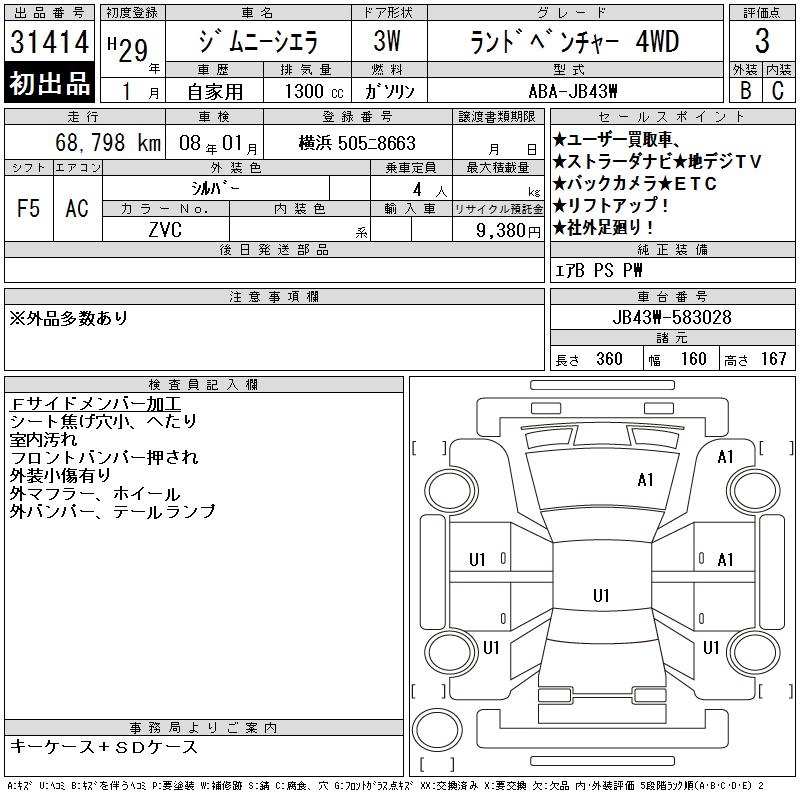Click sales point ★バックカメラ★ETC
The height and width of the screenshot is (800, 800).
click(x=635, y=183)
